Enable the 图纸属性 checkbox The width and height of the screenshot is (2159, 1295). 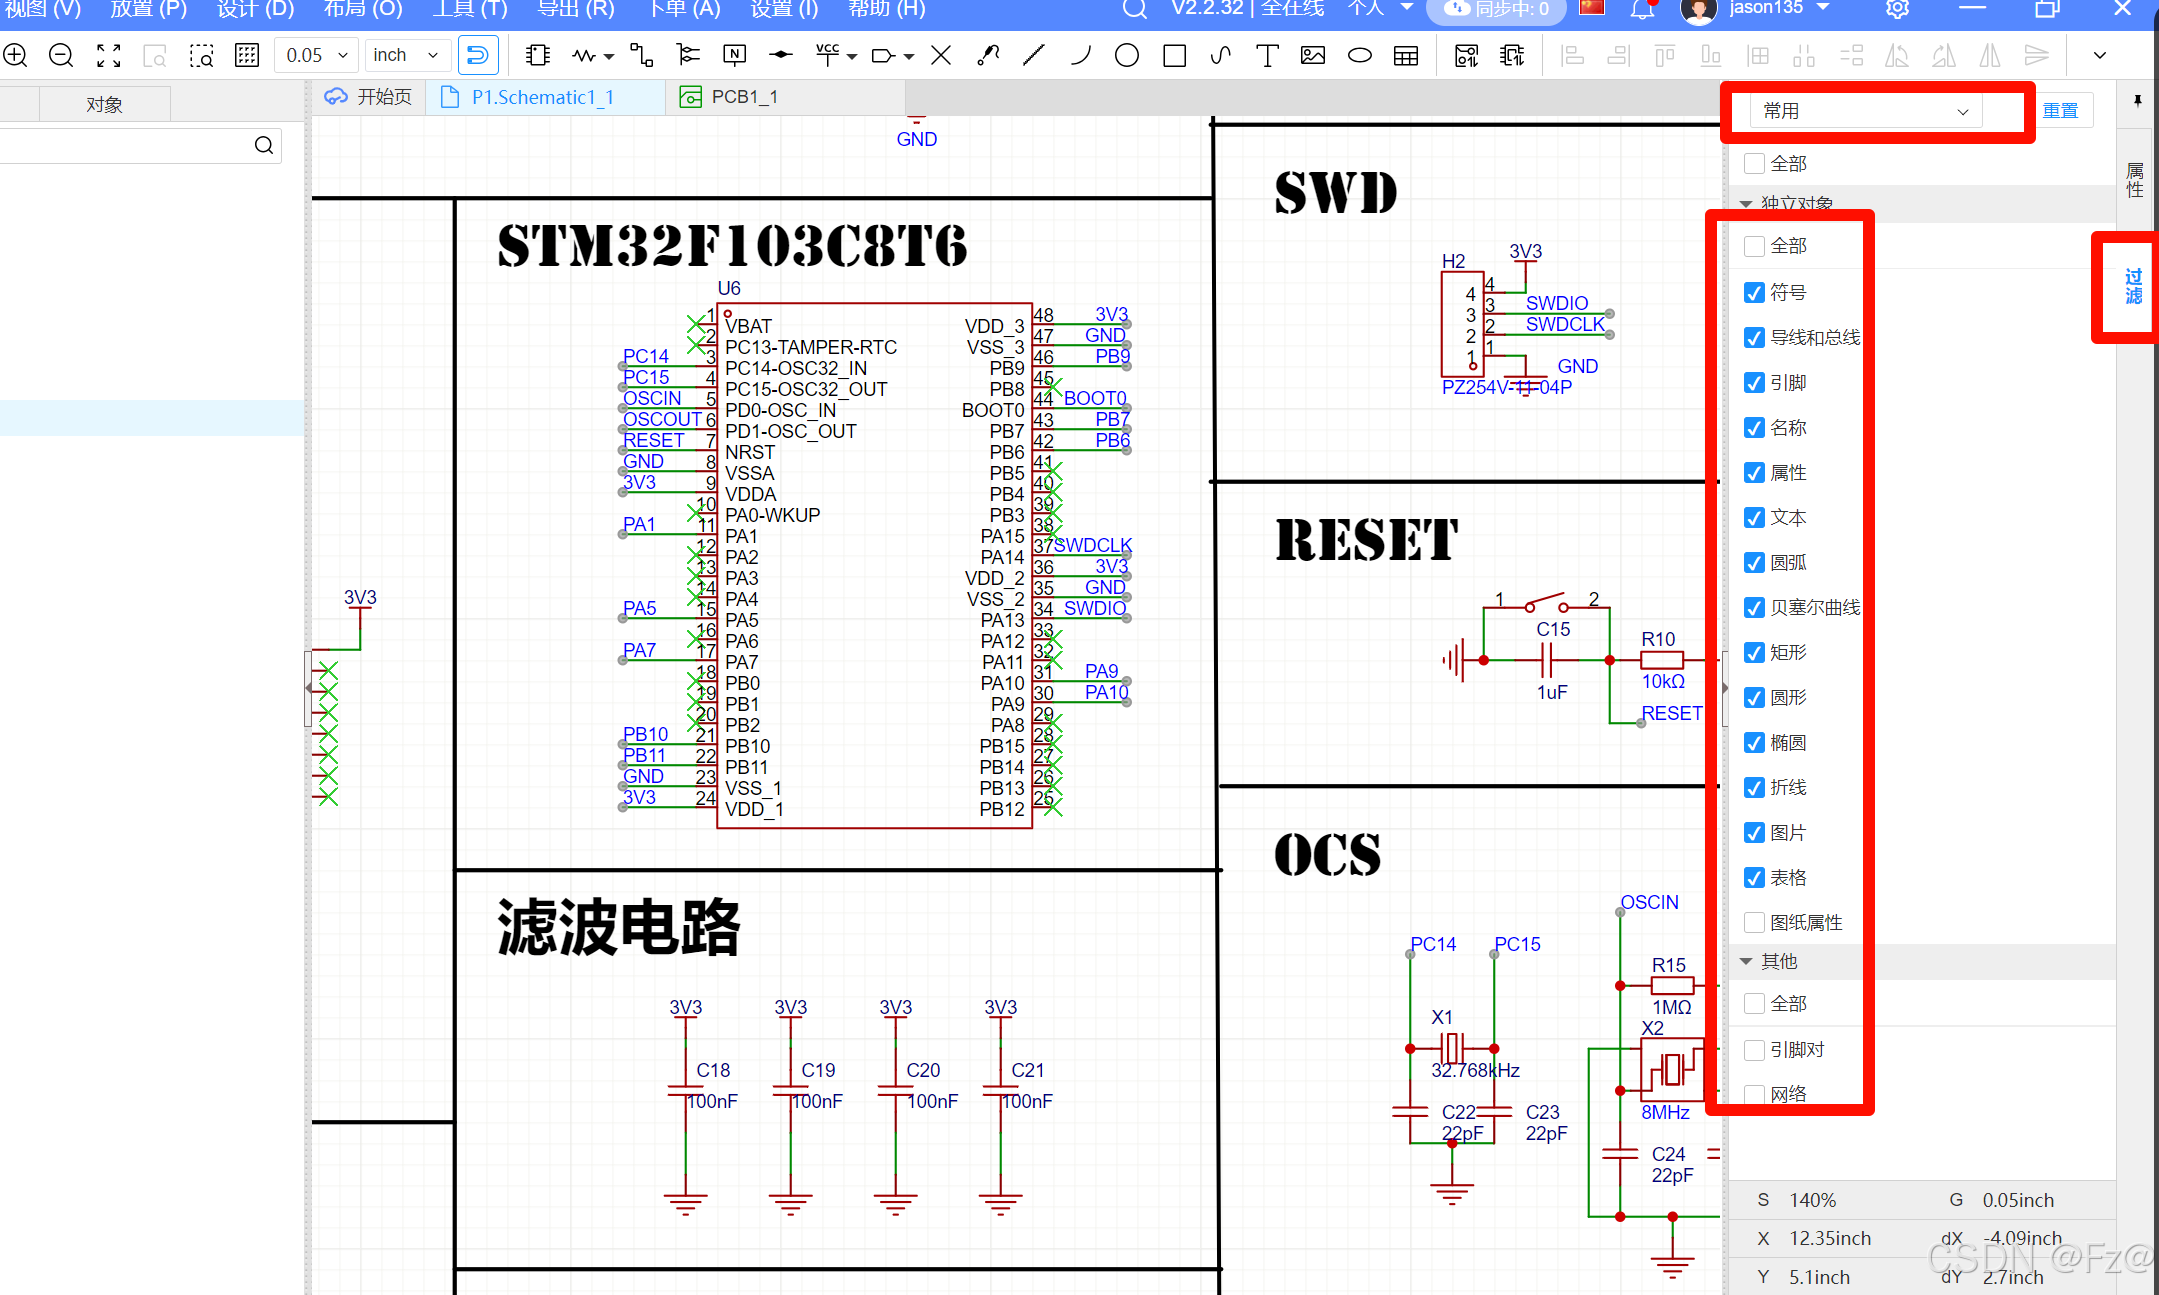tap(1754, 922)
